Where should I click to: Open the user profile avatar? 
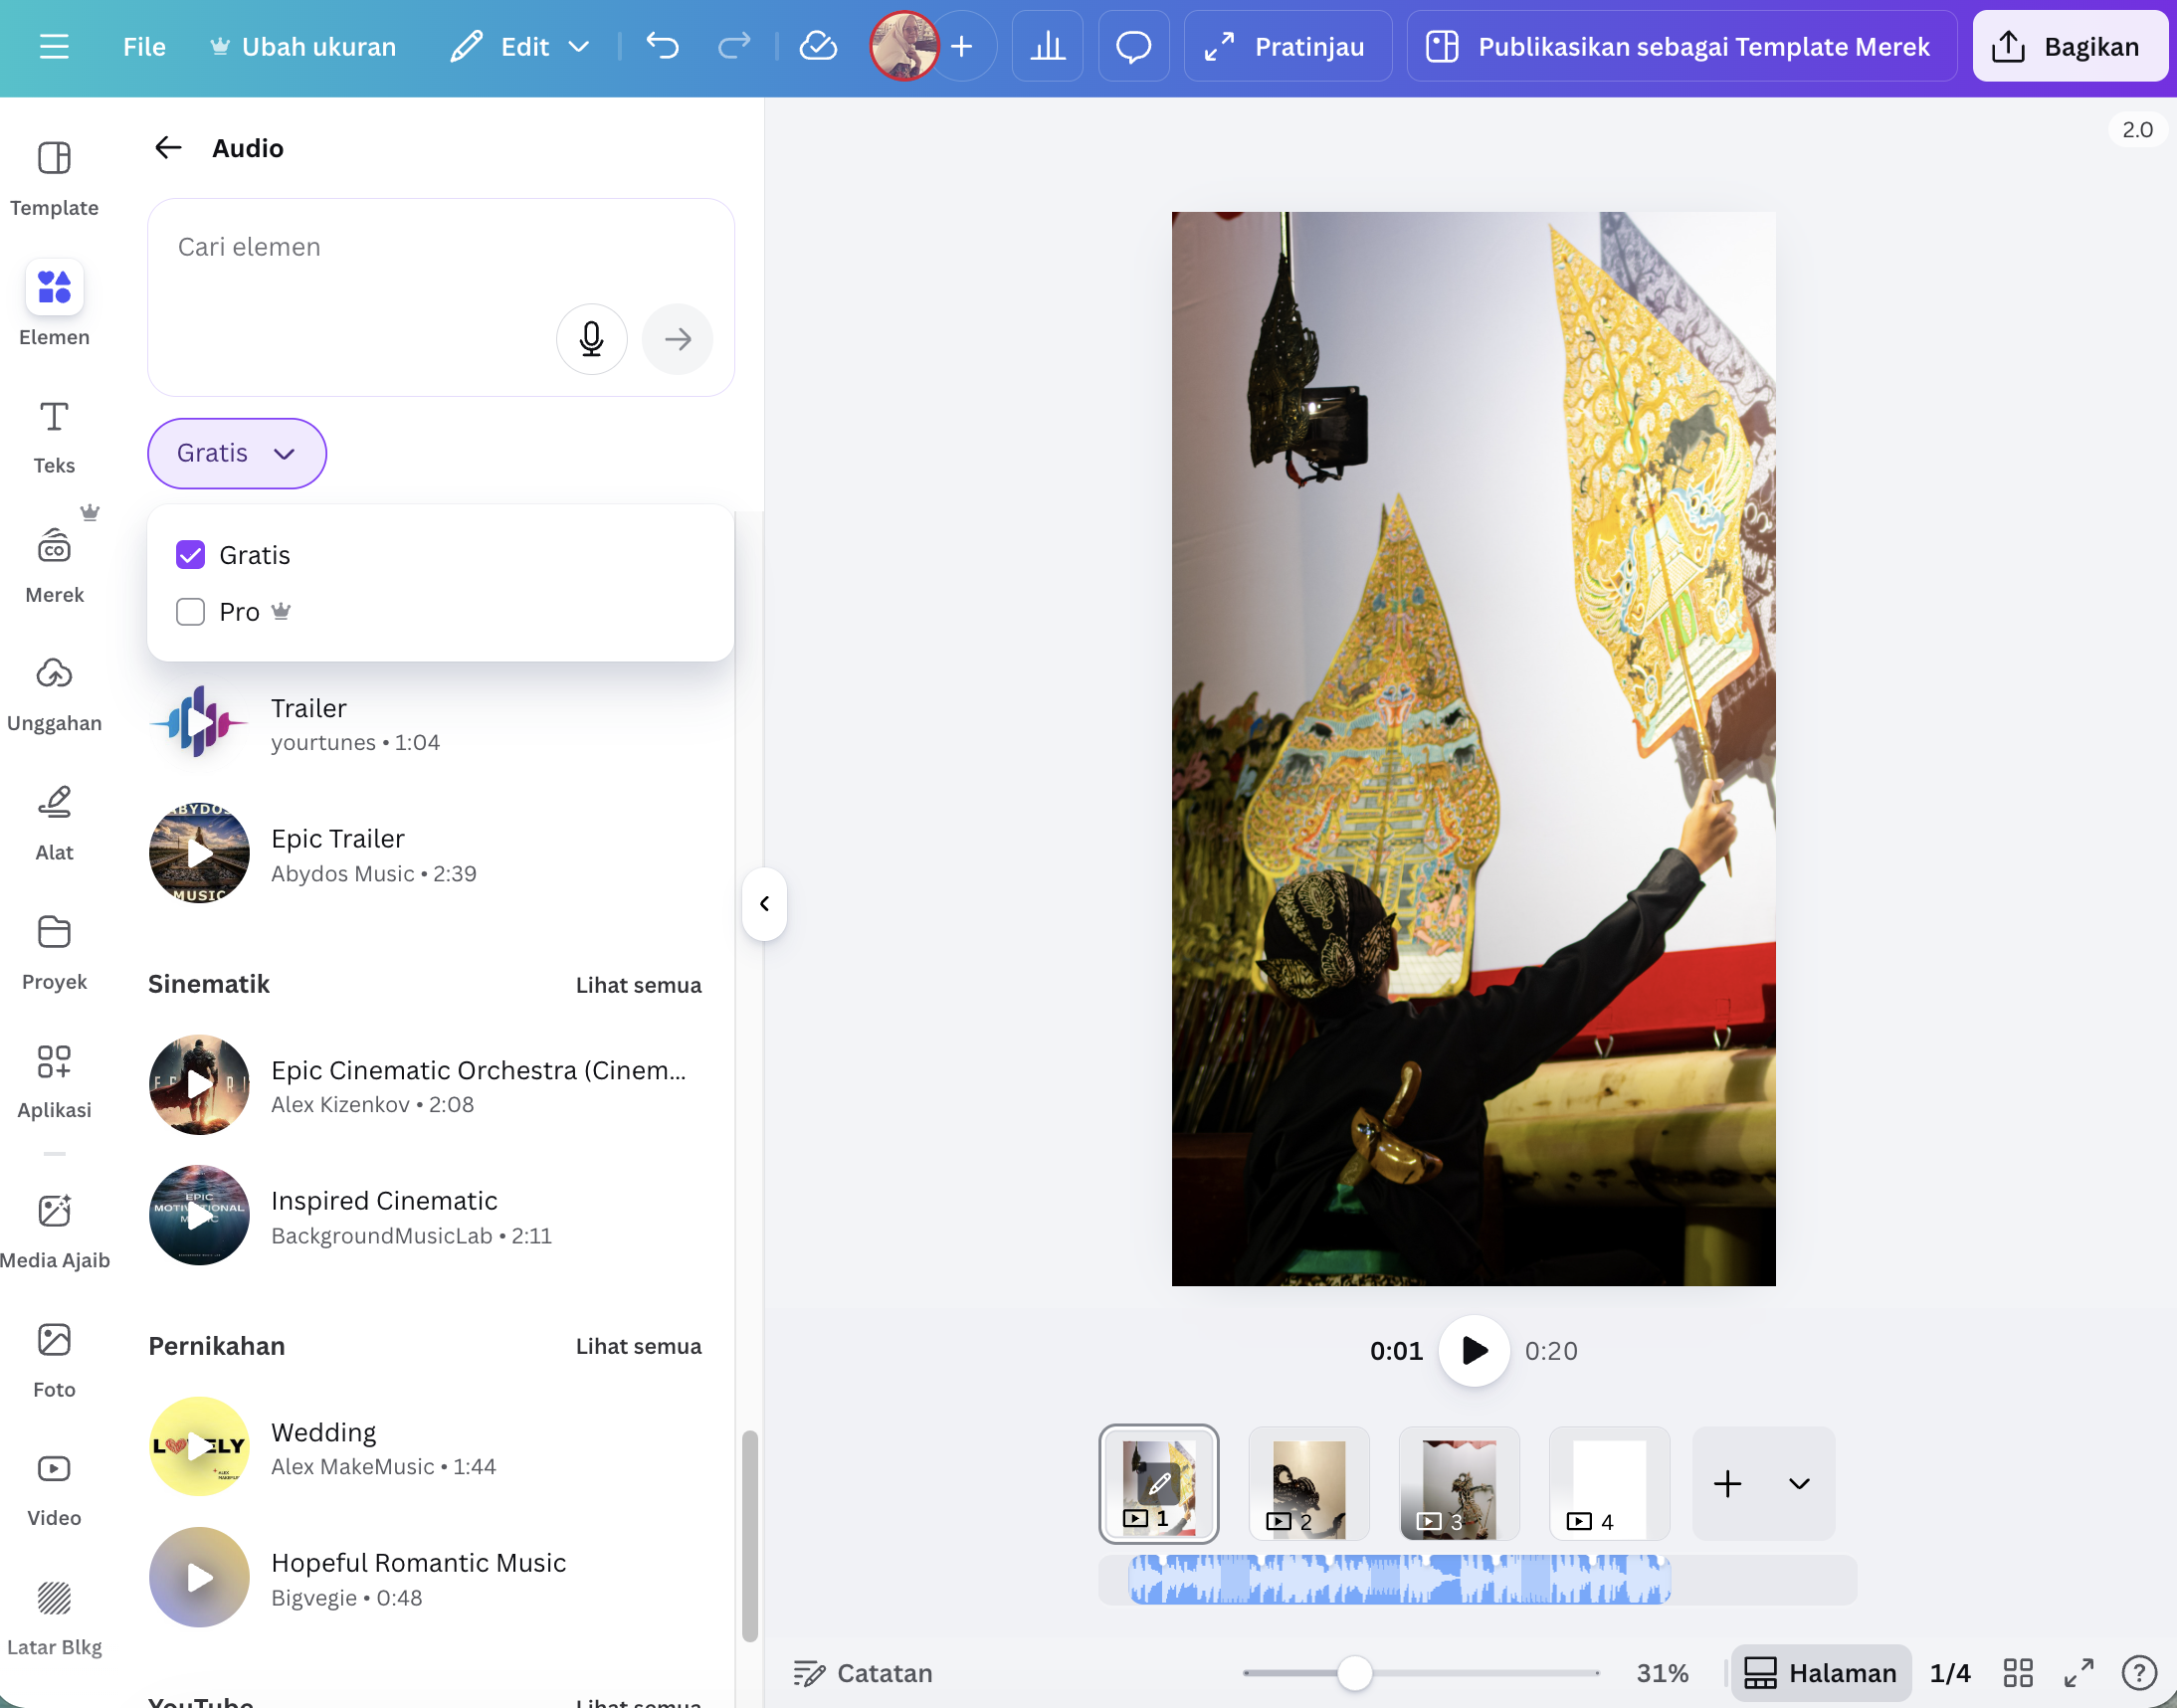tap(904, 47)
